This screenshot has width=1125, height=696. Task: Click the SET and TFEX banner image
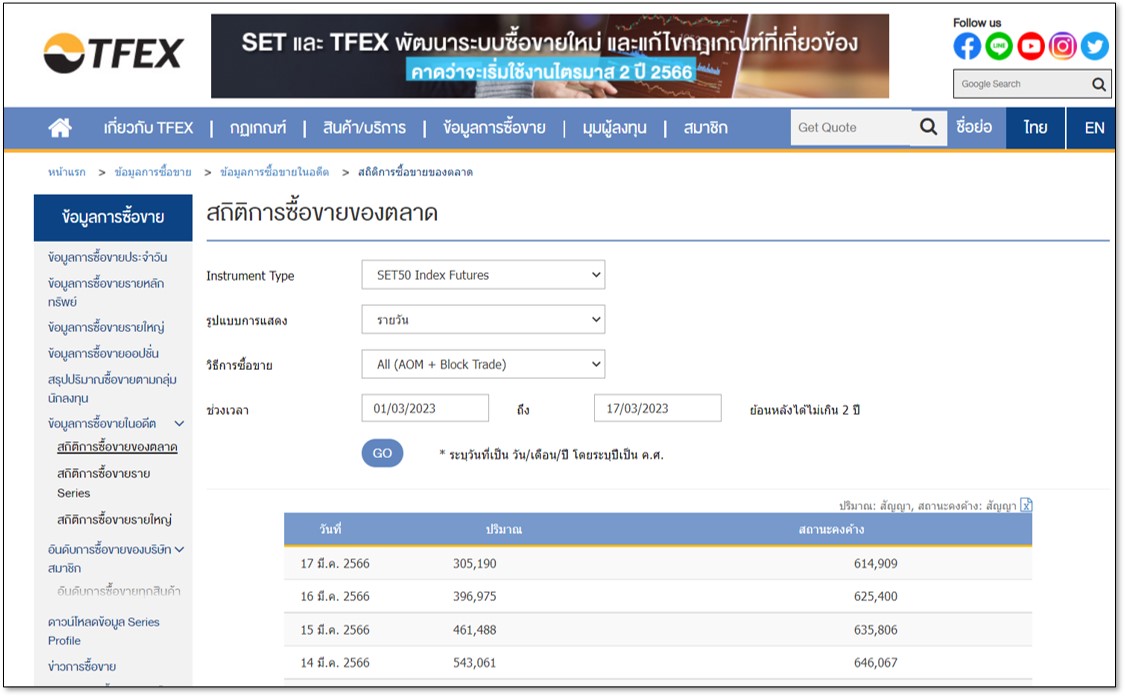click(x=550, y=56)
